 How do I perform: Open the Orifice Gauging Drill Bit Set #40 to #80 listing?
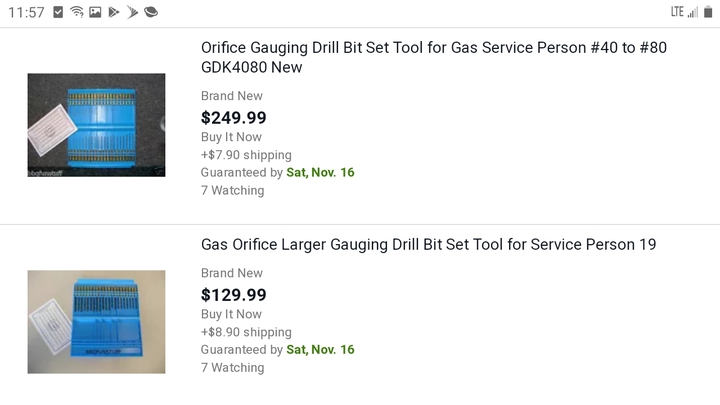(433, 57)
